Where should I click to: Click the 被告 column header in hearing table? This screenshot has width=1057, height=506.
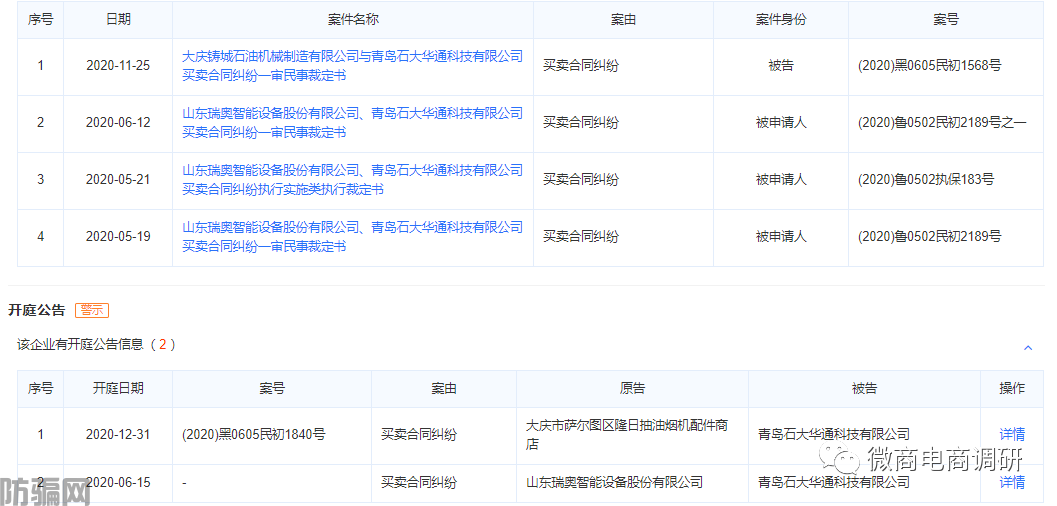click(864, 389)
